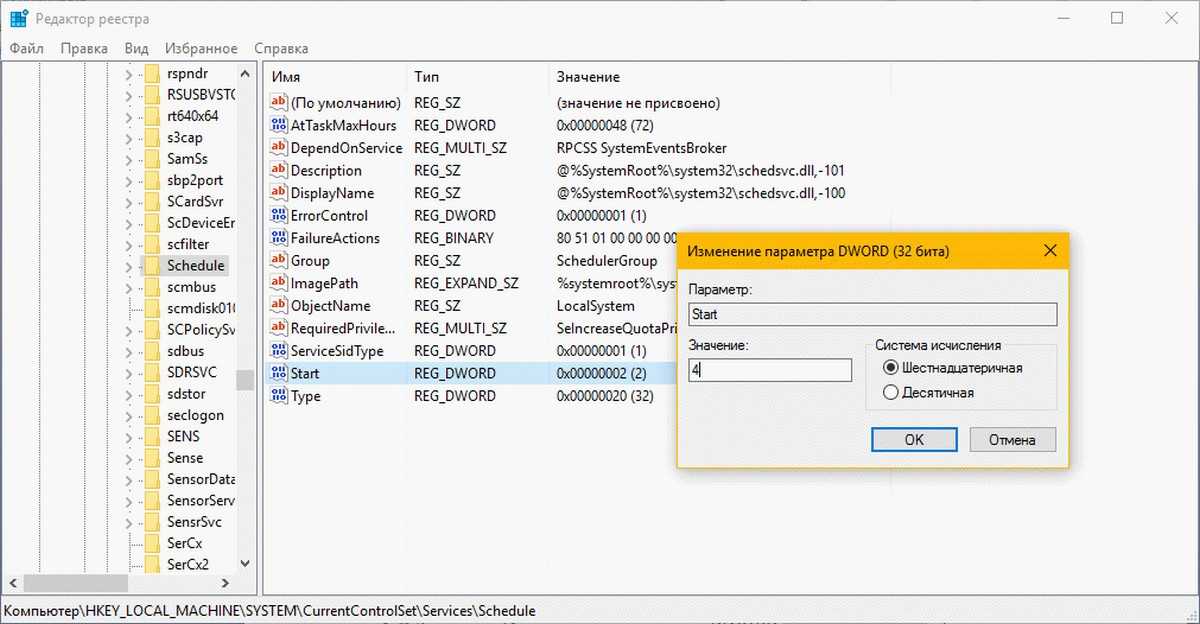Screen dimensions: 1200x624
Task: Click the Значение input field
Action: tap(769, 370)
